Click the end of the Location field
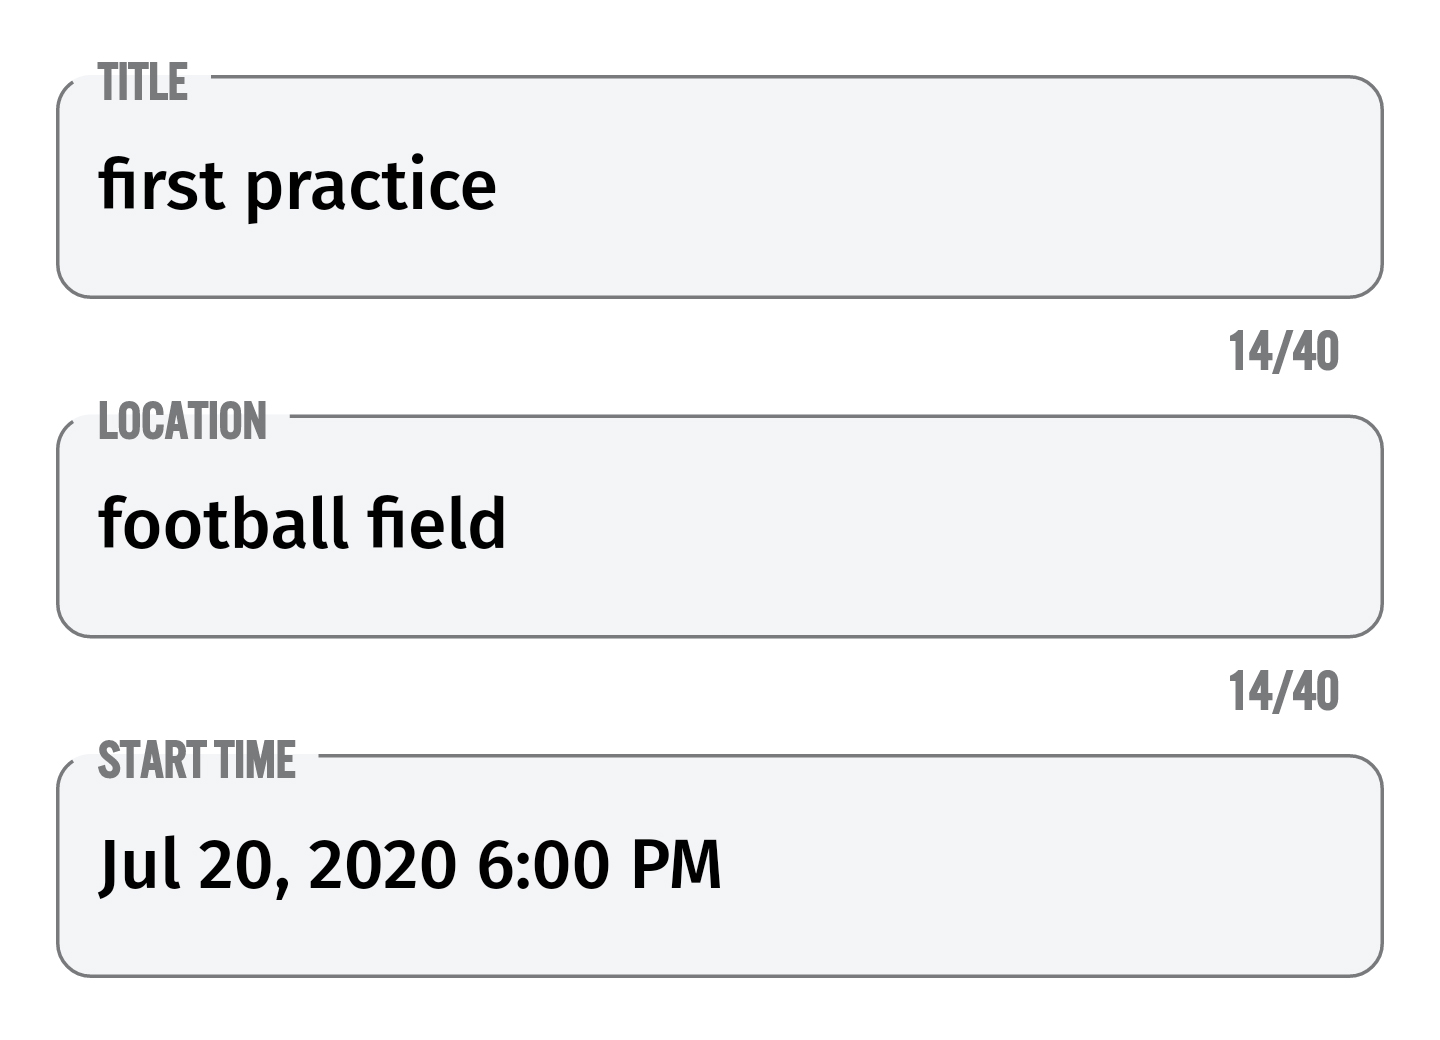The image size is (1440, 1040). click(1300, 522)
